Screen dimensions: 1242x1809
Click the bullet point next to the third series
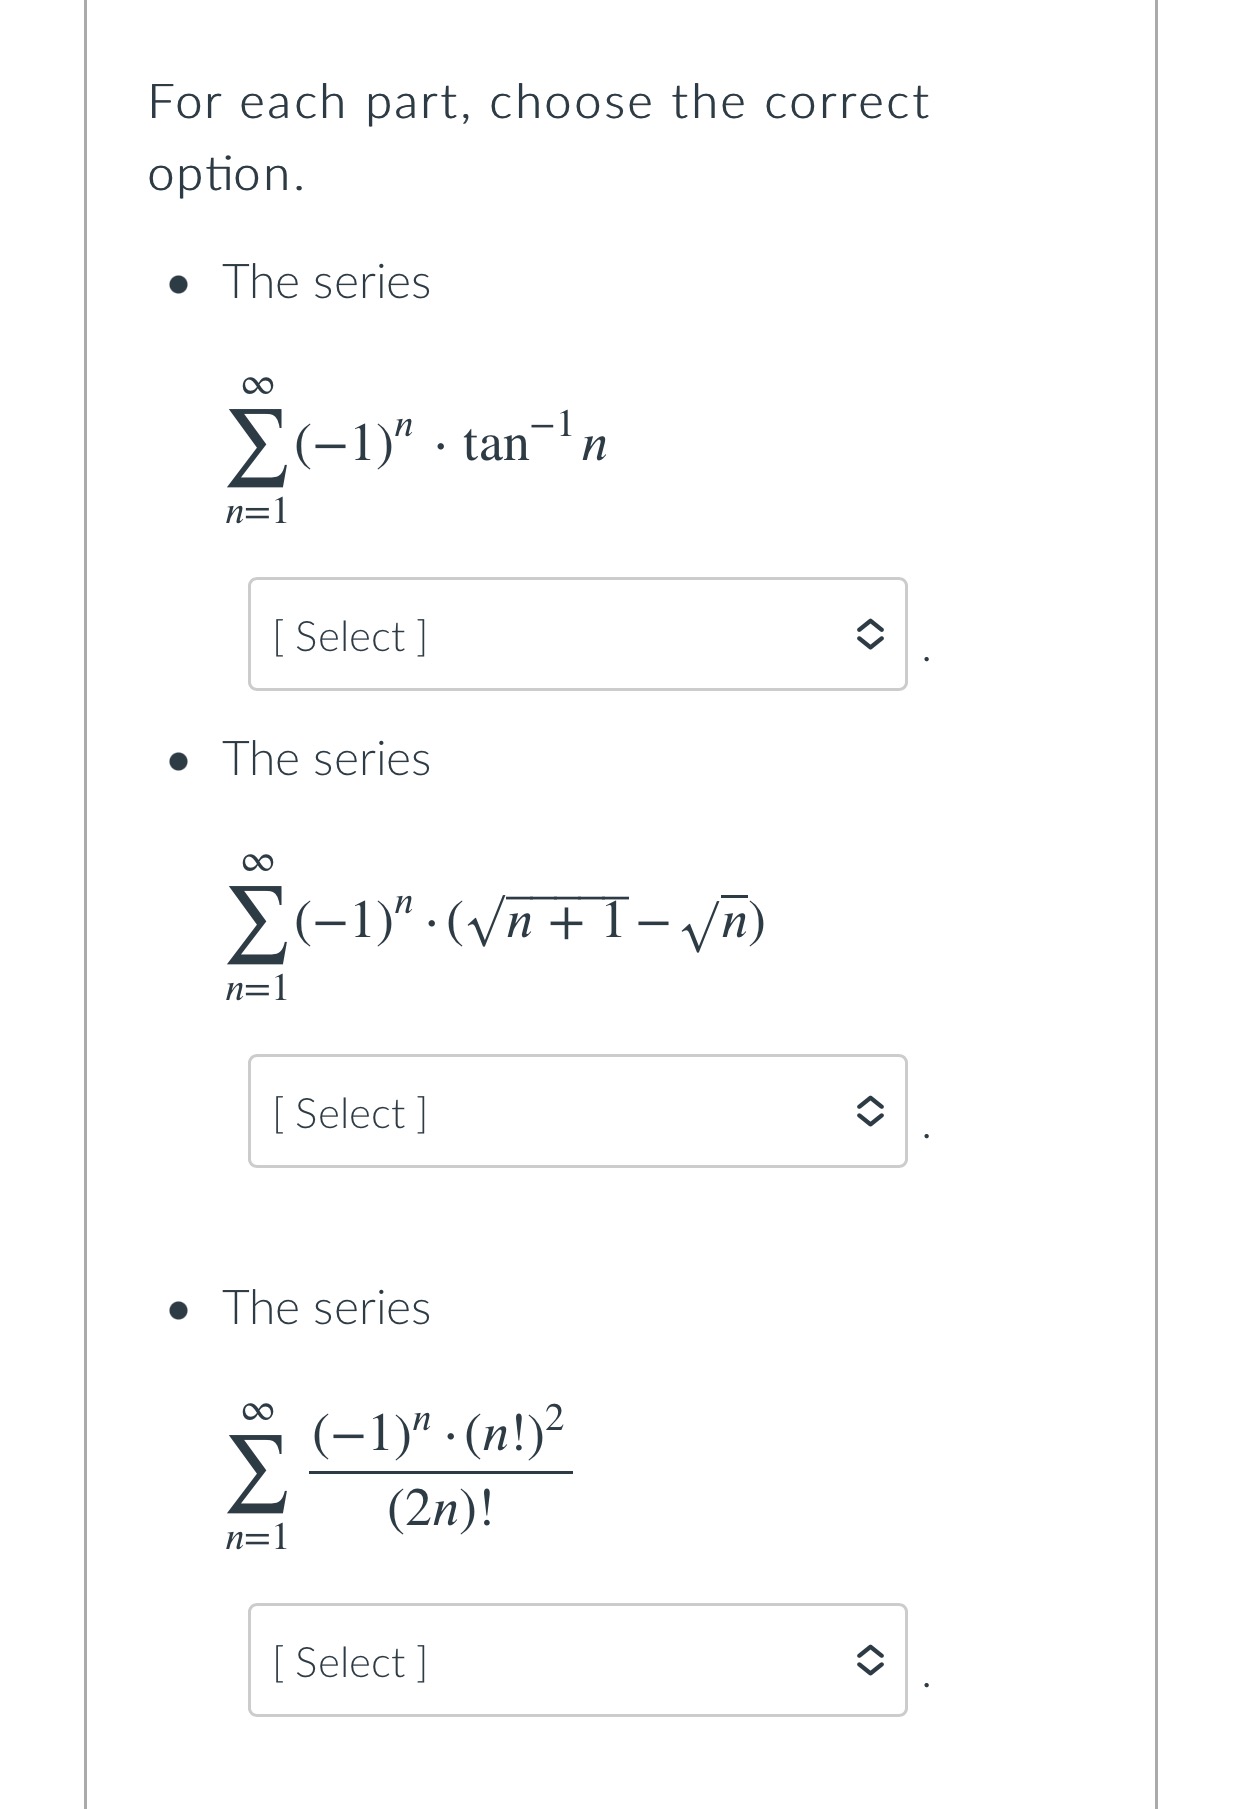(x=178, y=1308)
